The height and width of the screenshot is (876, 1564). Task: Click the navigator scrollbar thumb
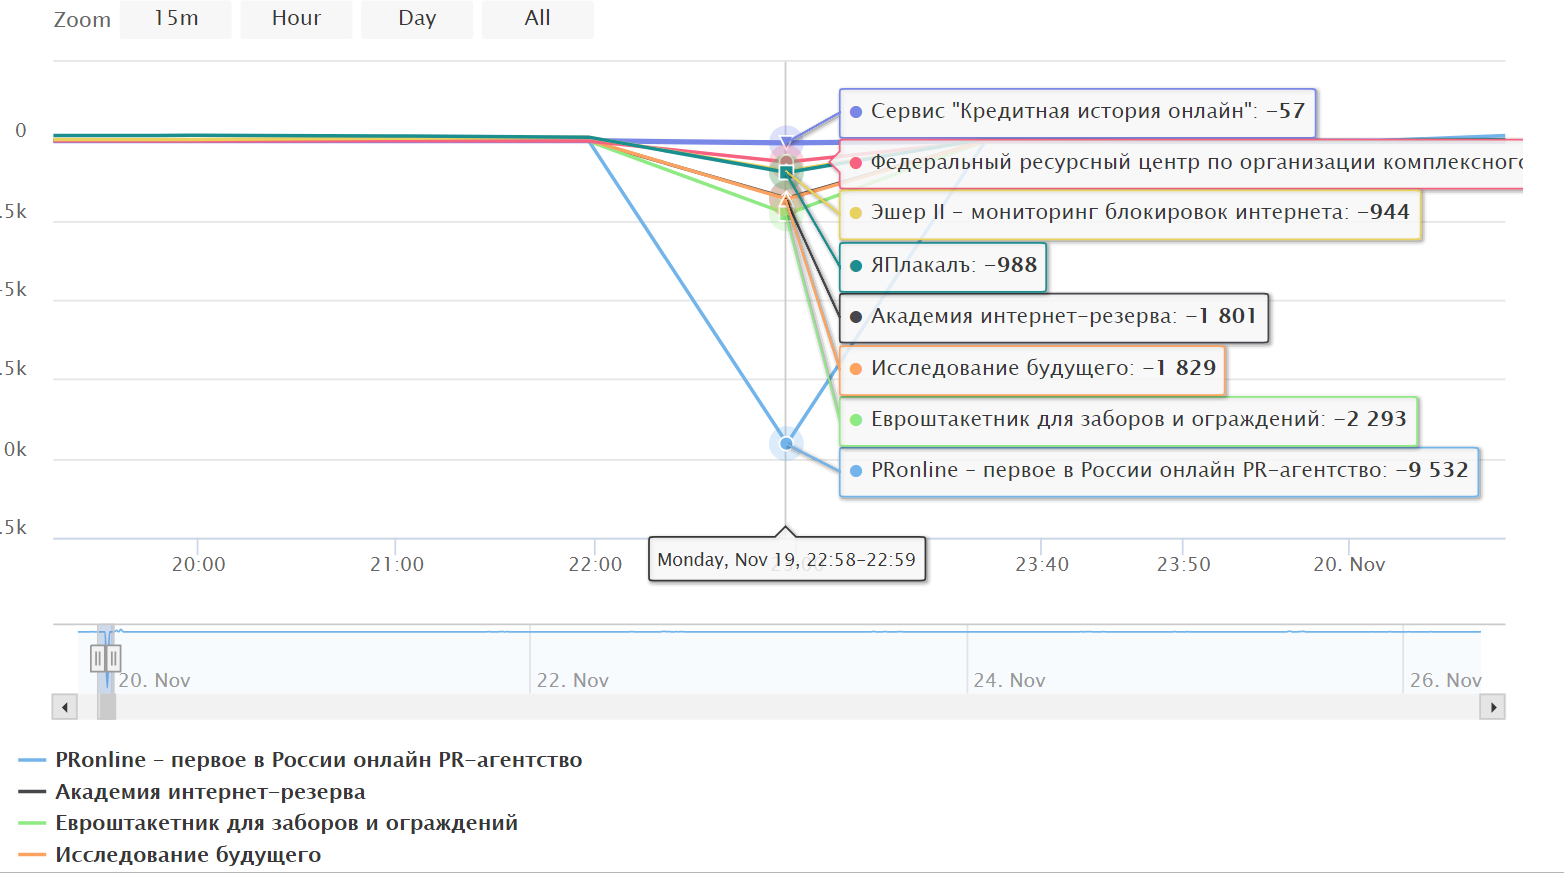[107, 707]
